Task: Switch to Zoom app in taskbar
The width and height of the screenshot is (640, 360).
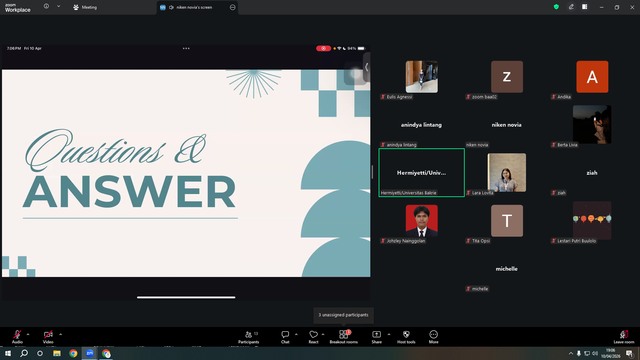Action: tap(90, 353)
